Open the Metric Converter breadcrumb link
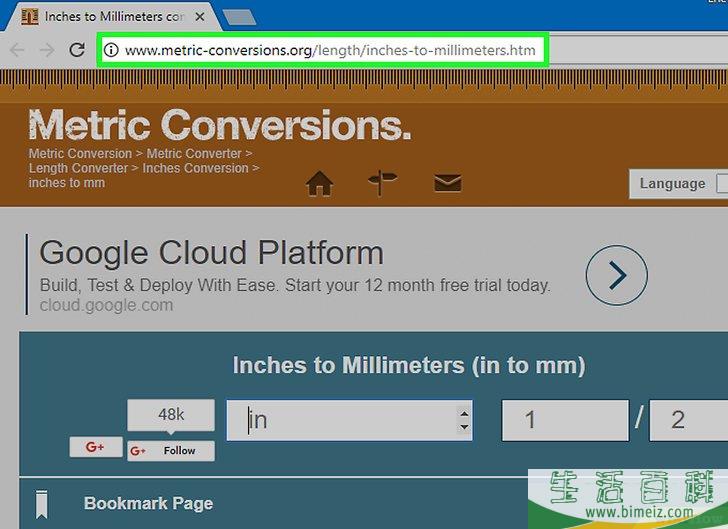Screen dimensions: 728x529 coord(194,153)
